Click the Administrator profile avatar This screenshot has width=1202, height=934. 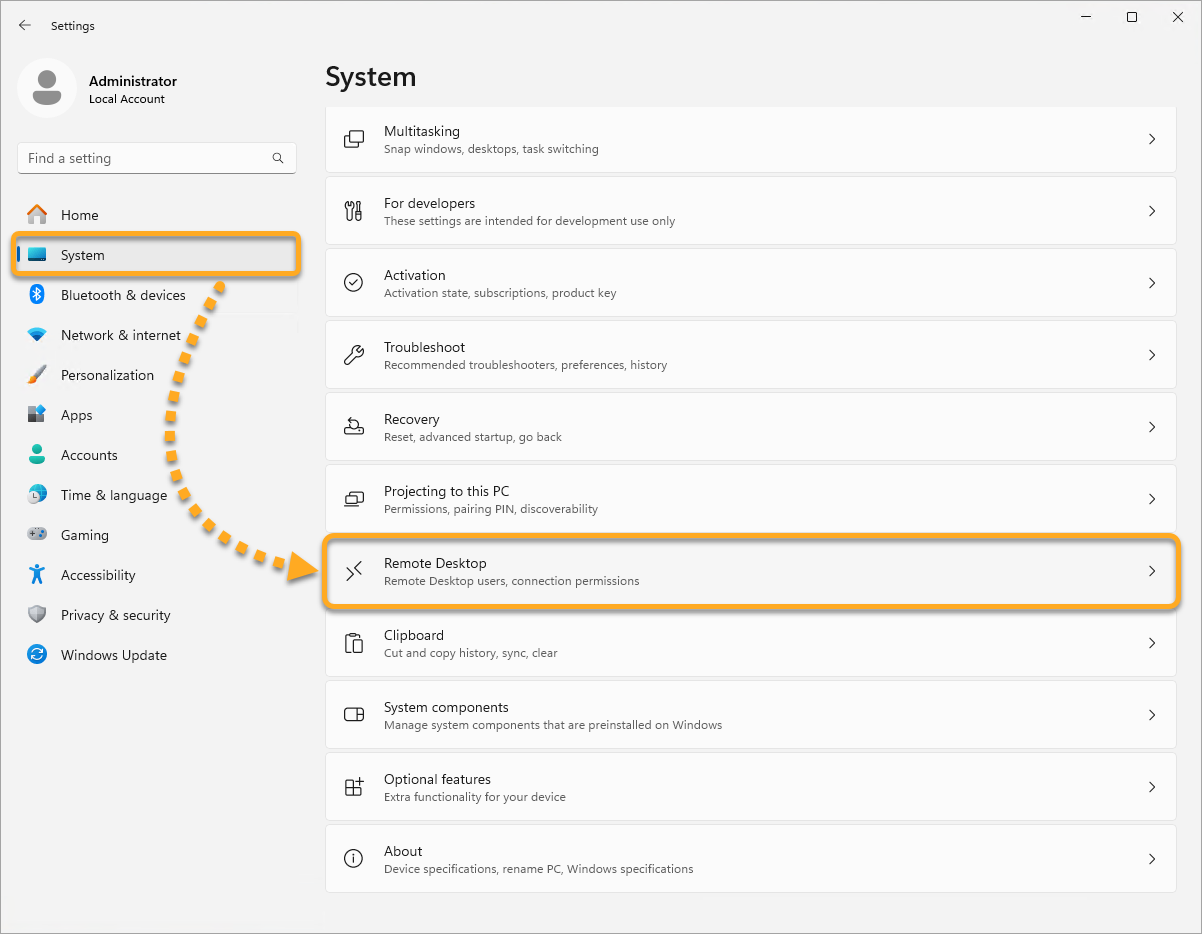46,88
